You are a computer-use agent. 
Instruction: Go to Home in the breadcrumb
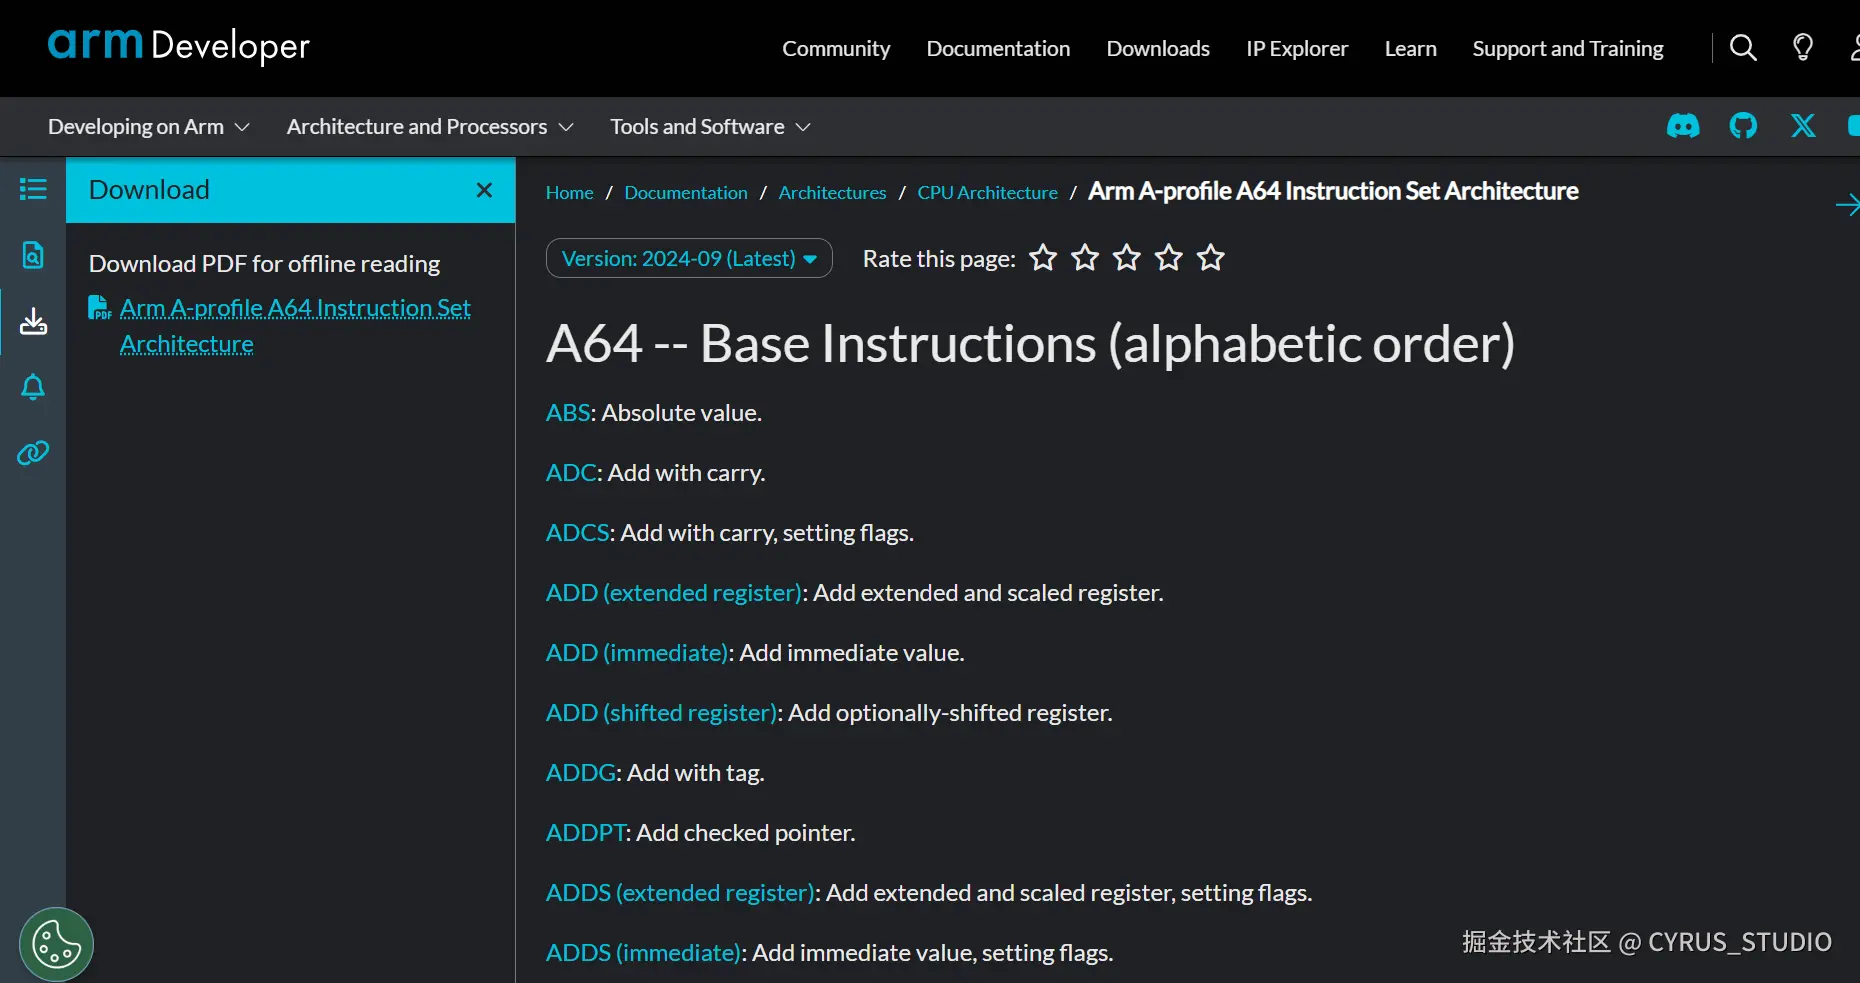click(570, 192)
